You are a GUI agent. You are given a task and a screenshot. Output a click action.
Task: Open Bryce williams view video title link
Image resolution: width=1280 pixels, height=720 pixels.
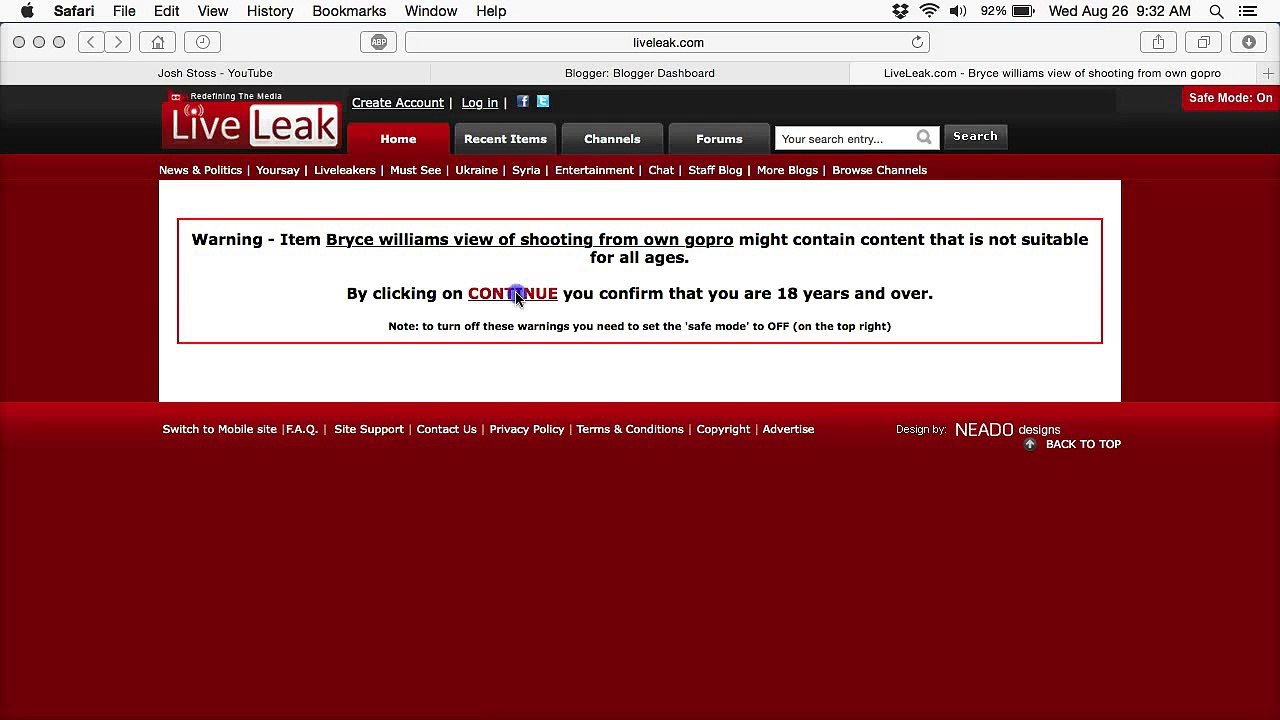(x=530, y=240)
